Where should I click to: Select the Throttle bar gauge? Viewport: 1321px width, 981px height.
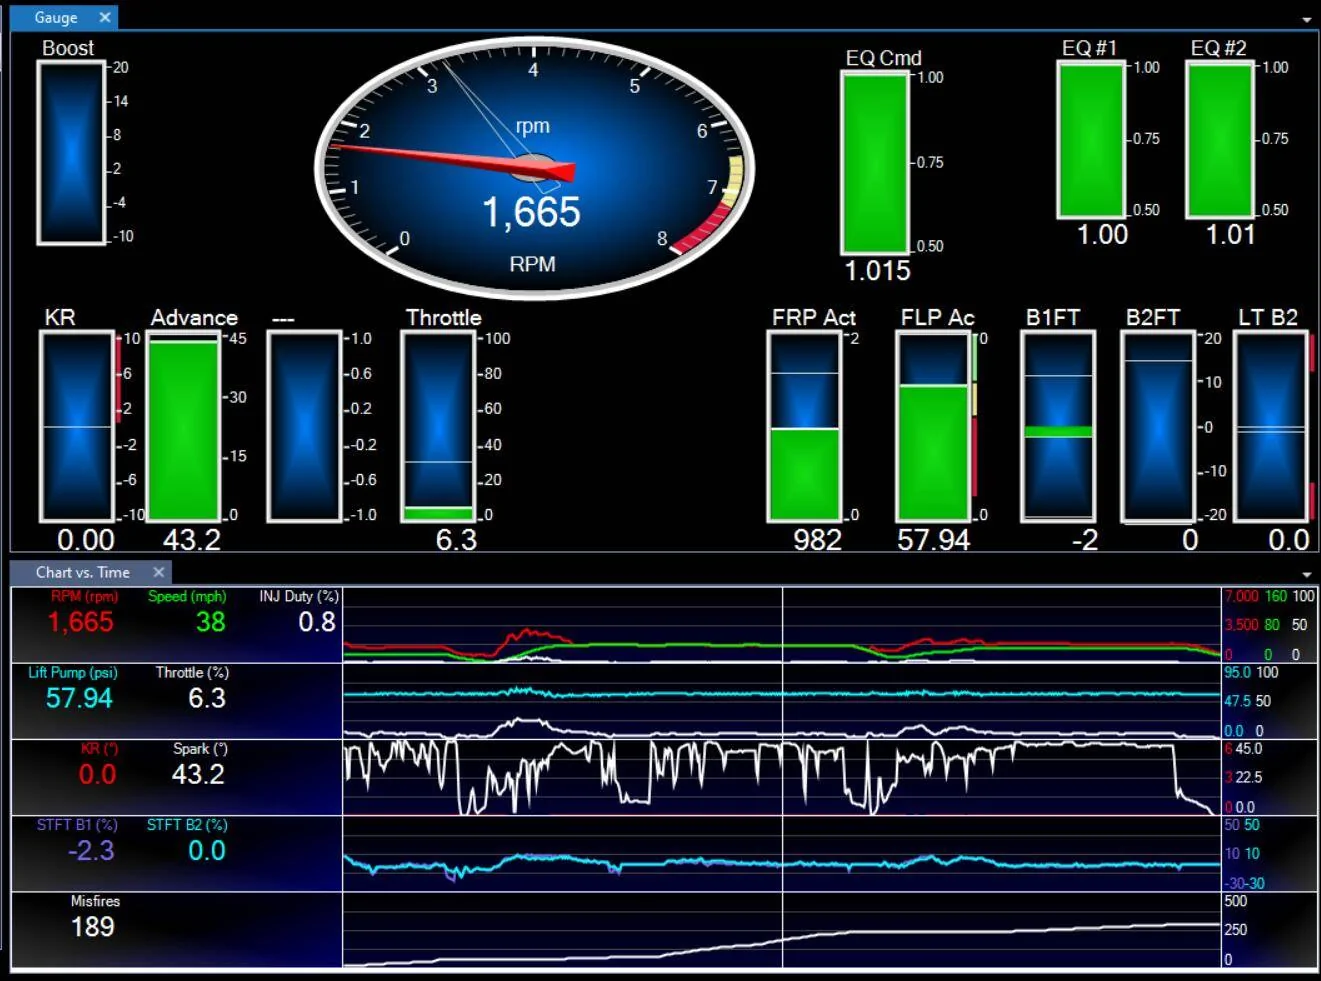[x=438, y=427]
